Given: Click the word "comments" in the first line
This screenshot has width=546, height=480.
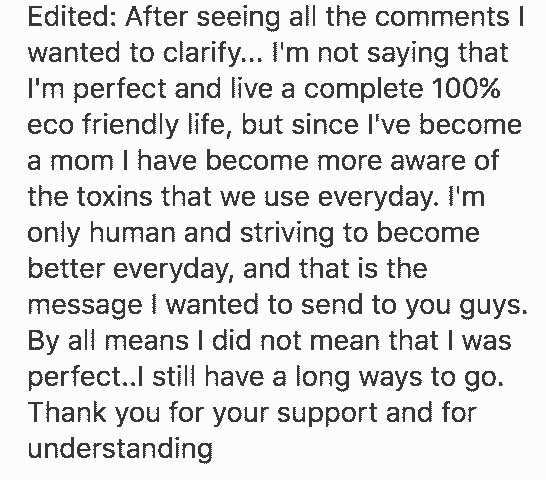Looking at the screenshot, I should [x=442, y=17].
